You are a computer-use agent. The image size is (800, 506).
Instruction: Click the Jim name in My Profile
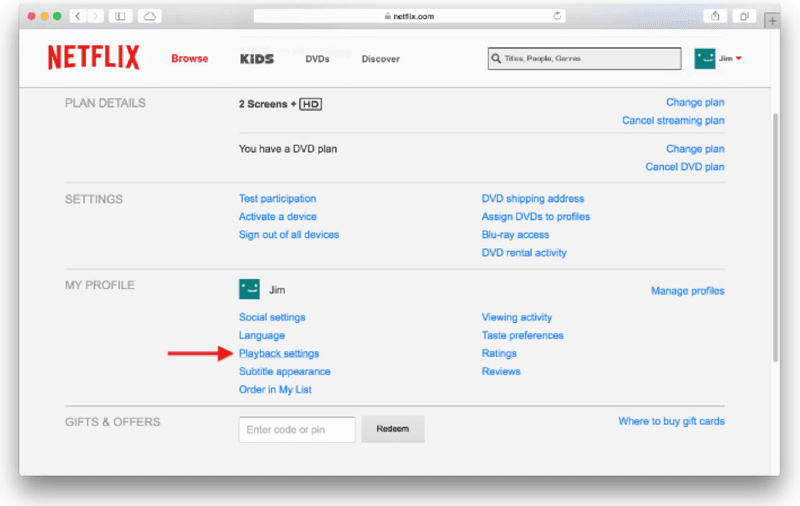(x=277, y=290)
